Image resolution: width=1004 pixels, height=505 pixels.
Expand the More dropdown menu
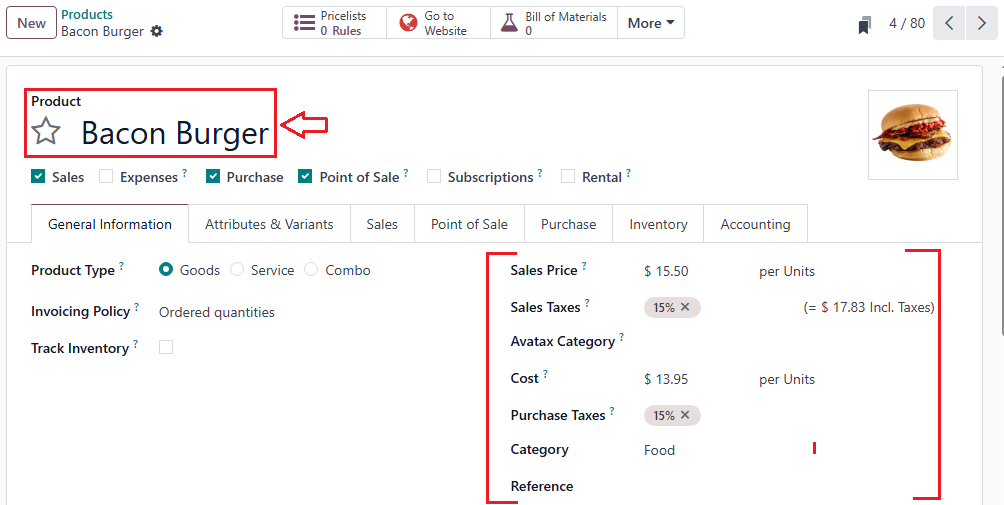651,23
